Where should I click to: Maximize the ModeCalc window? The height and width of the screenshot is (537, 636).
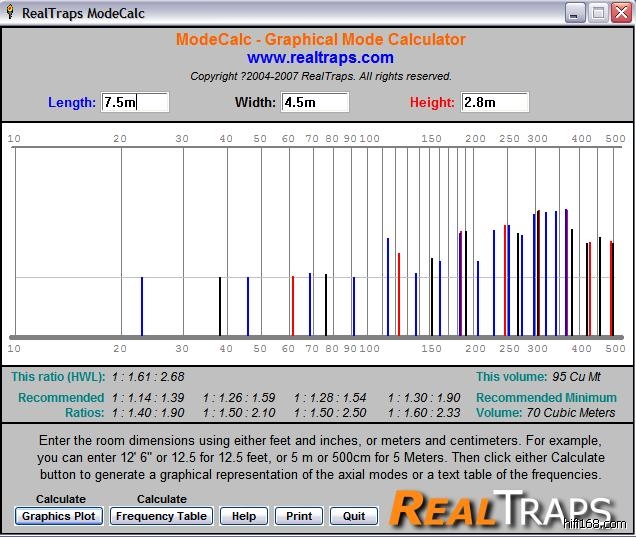click(598, 12)
